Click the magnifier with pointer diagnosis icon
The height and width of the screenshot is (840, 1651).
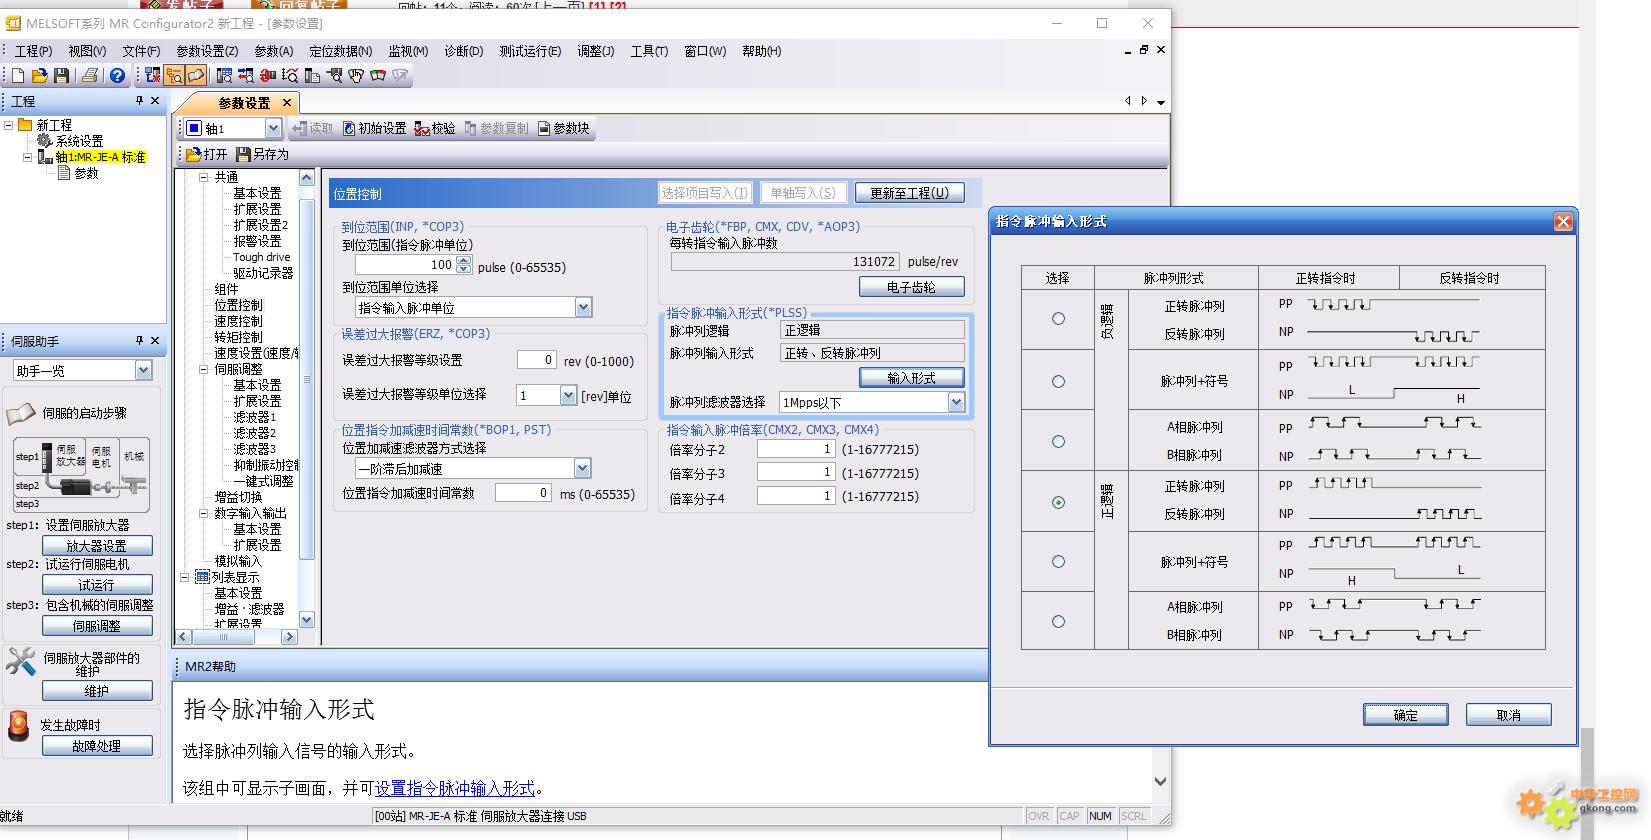pyautogui.click(x=334, y=75)
